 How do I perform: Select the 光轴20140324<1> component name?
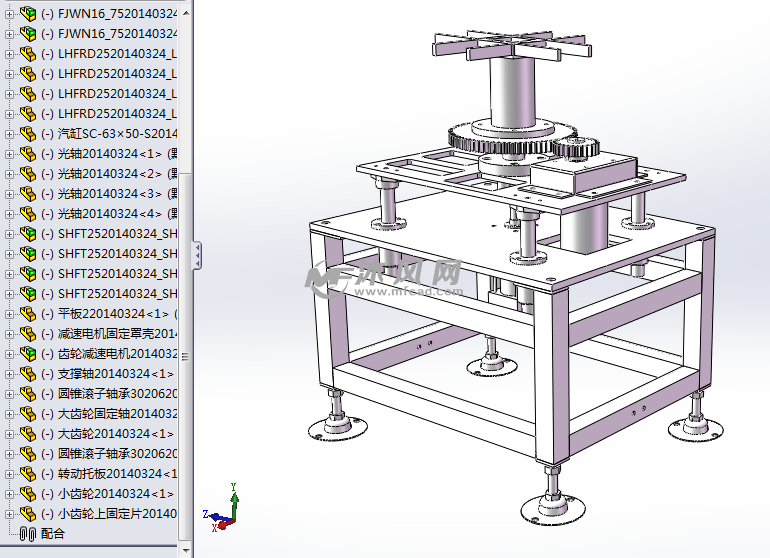click(x=110, y=154)
